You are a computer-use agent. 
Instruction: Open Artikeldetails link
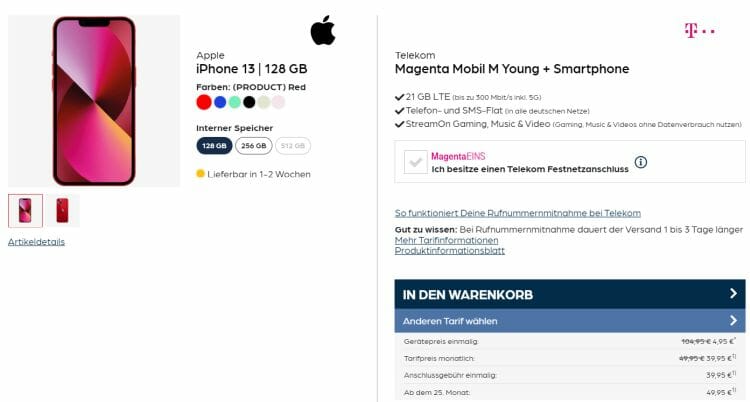coord(37,241)
